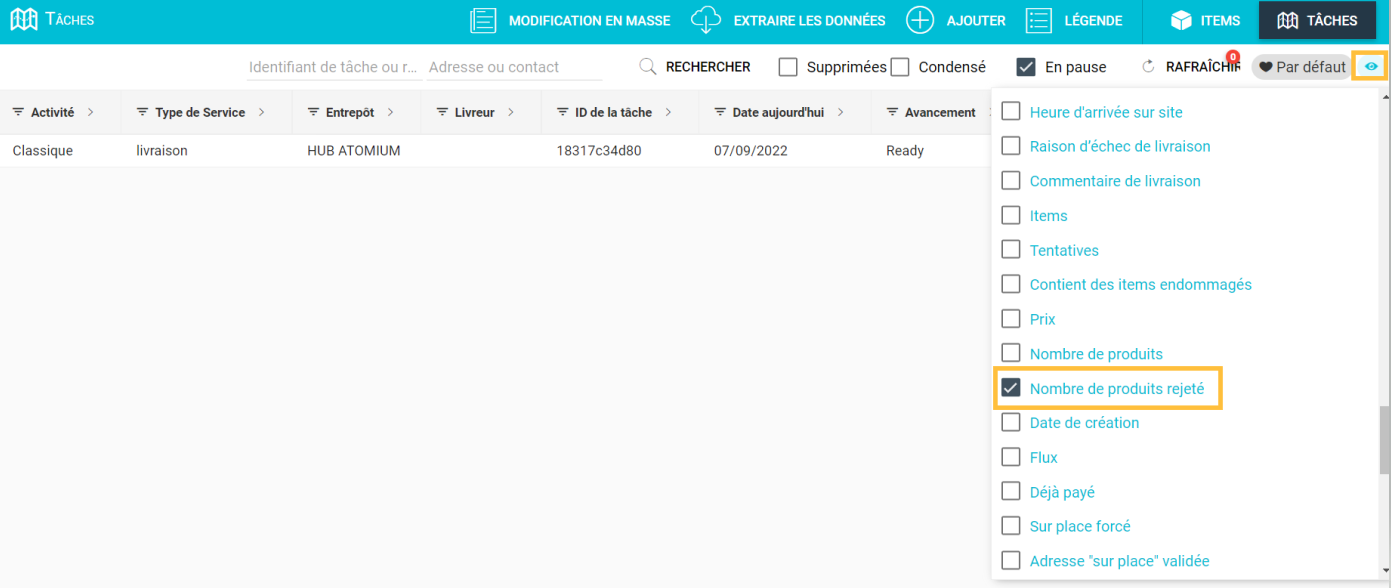Open filter icon on Type de Service
Image resolution: width=1391 pixels, height=588 pixels.
pos(142,112)
